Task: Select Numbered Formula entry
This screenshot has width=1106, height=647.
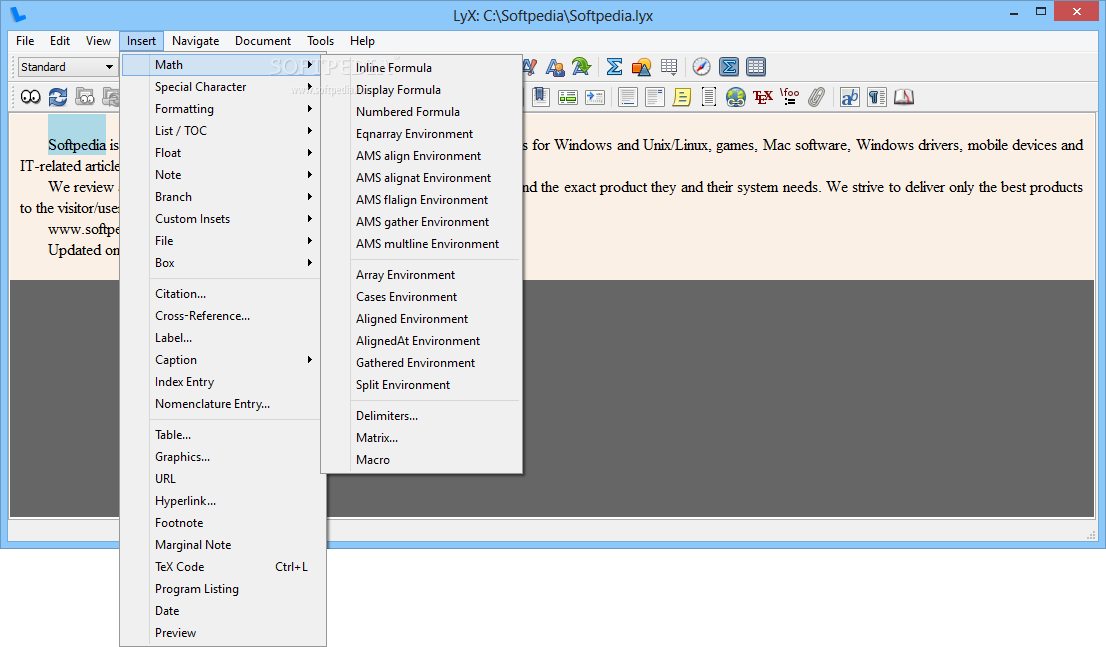Action: 422,111
